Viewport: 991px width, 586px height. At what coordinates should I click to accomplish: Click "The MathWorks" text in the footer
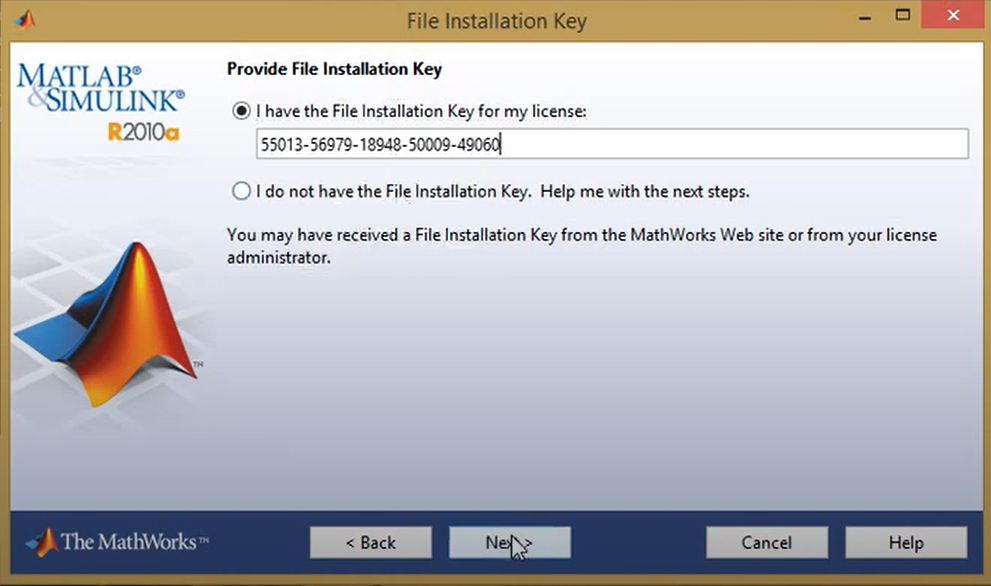click(134, 543)
